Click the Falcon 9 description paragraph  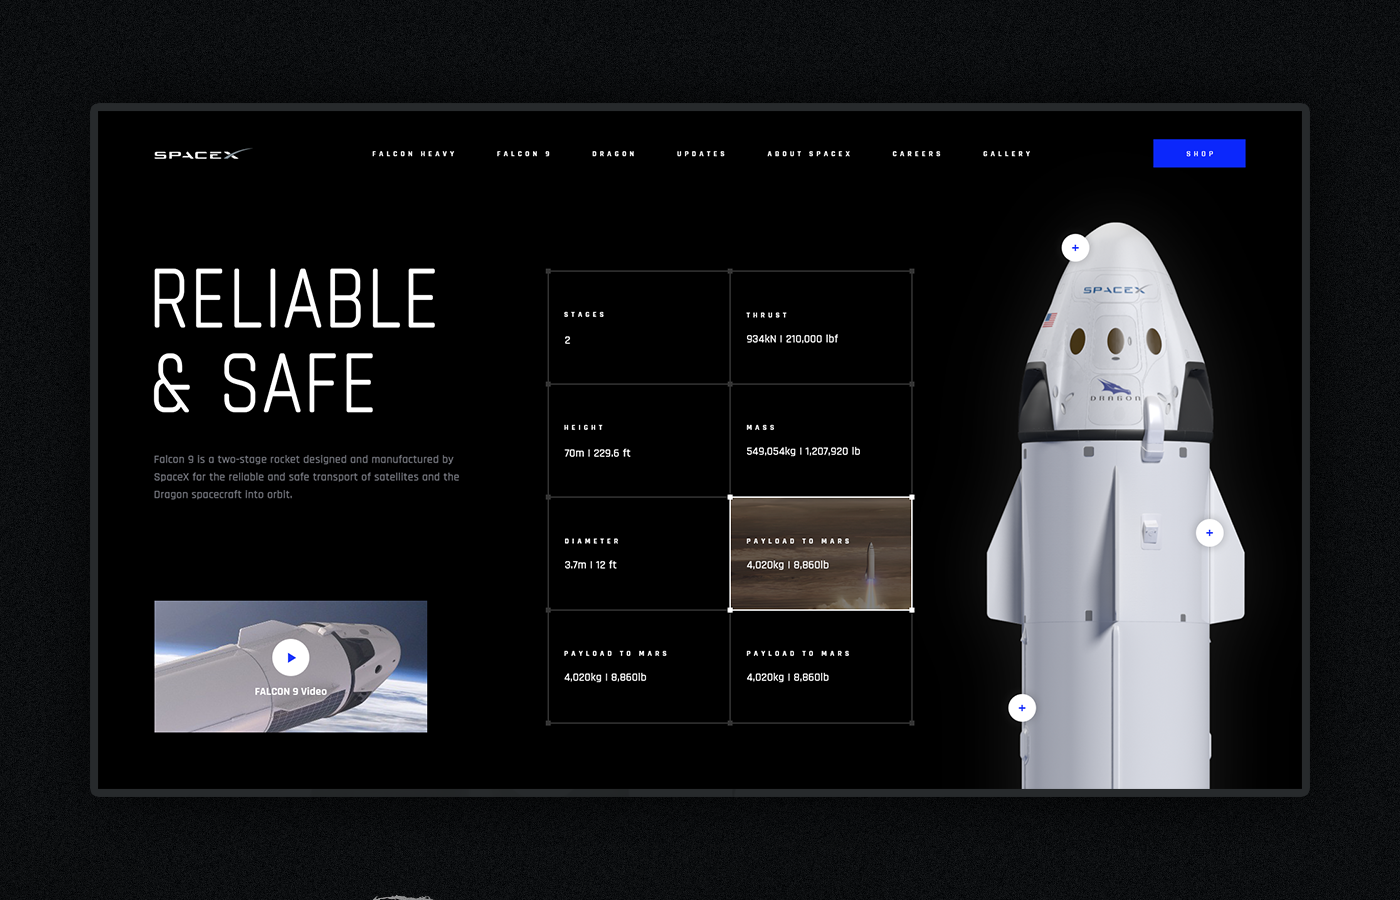click(306, 477)
